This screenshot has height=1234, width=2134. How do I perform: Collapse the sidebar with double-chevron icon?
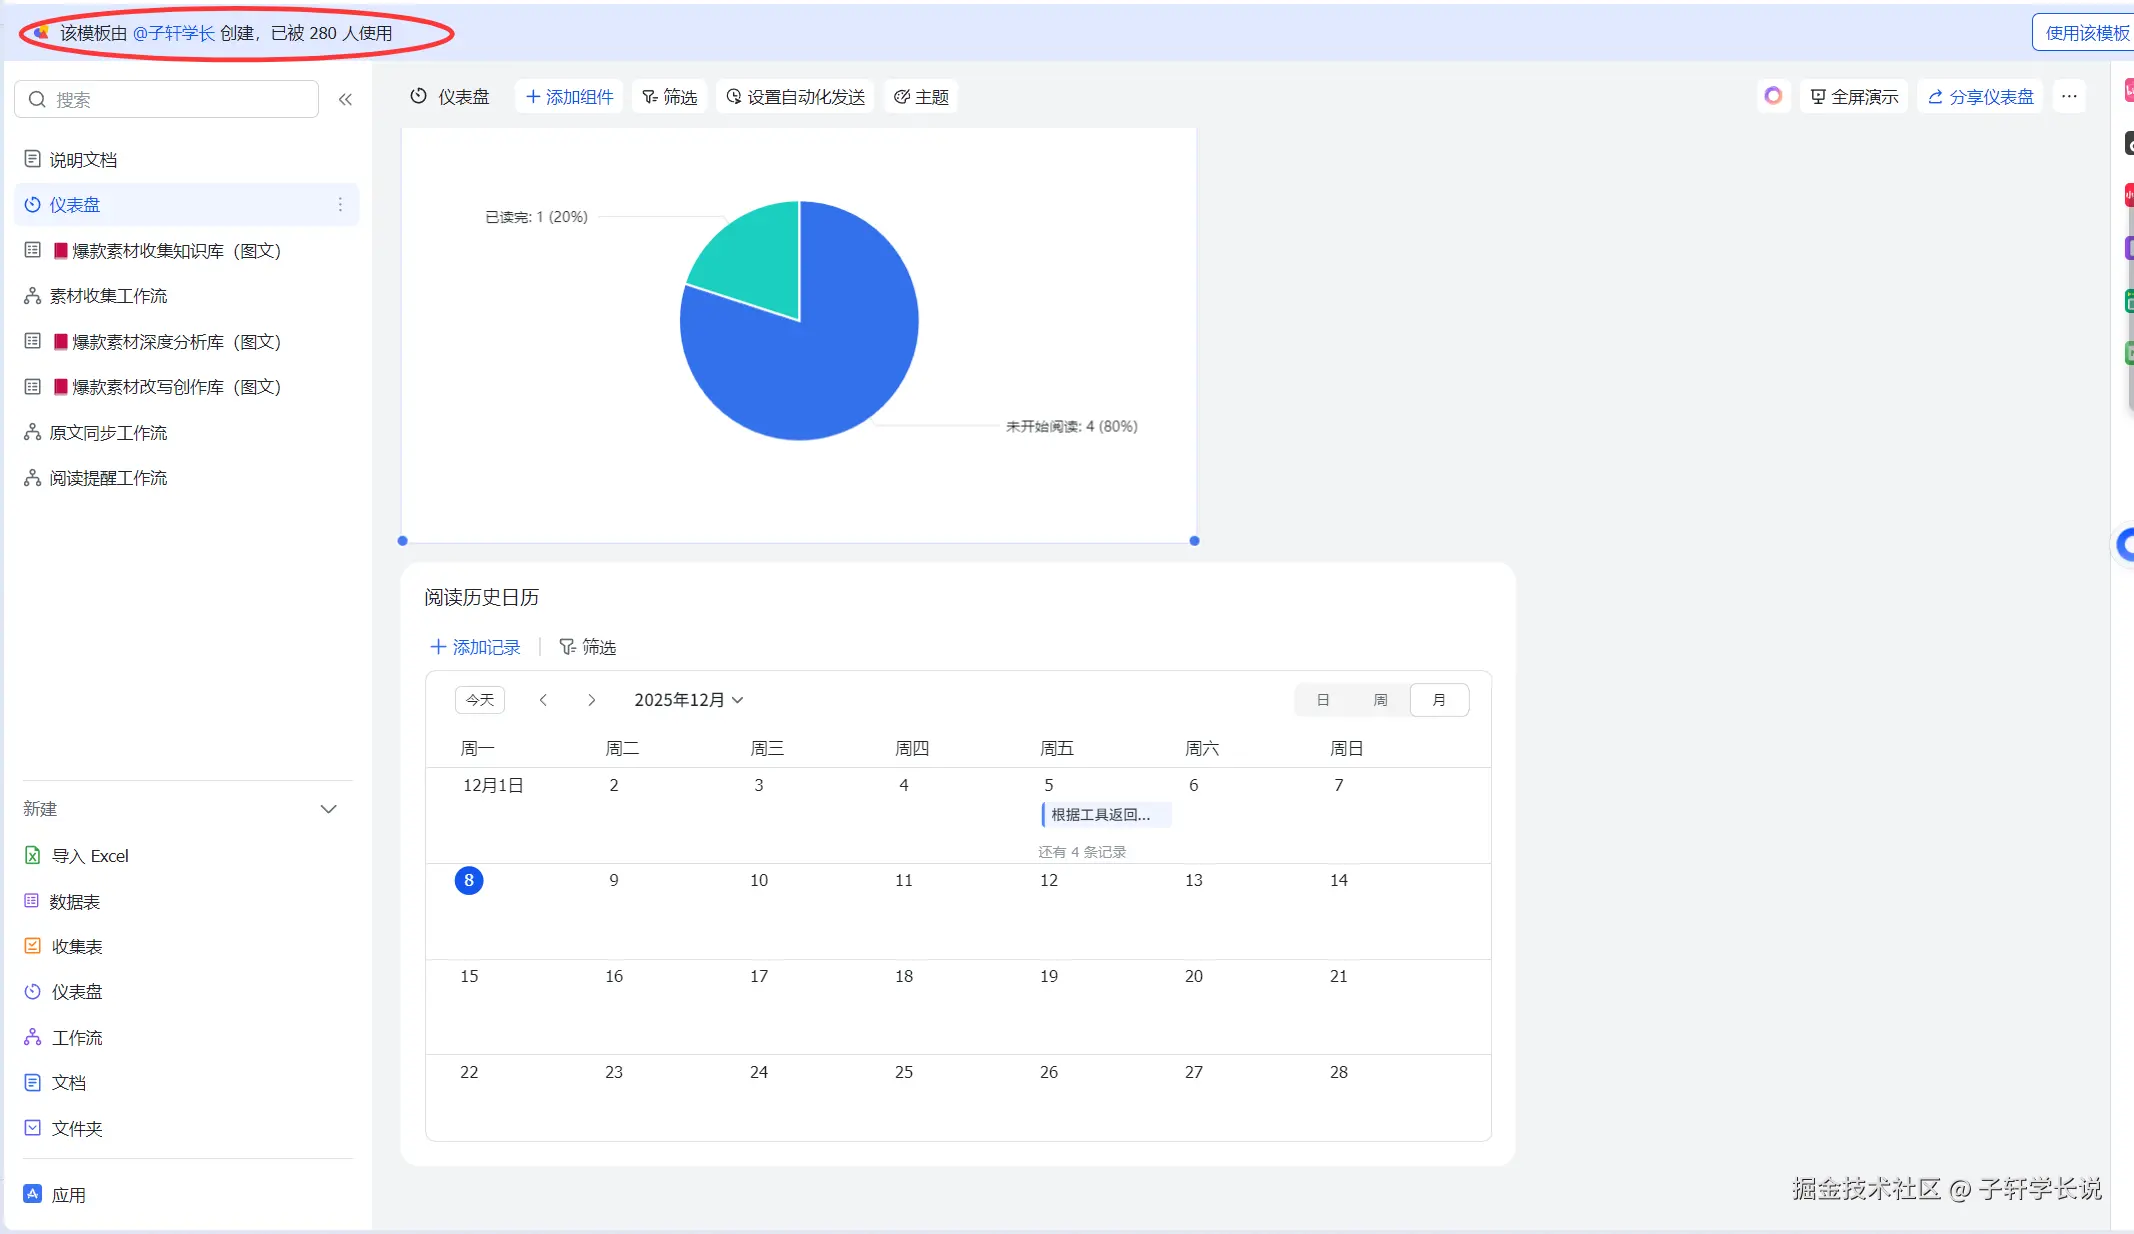[x=345, y=99]
